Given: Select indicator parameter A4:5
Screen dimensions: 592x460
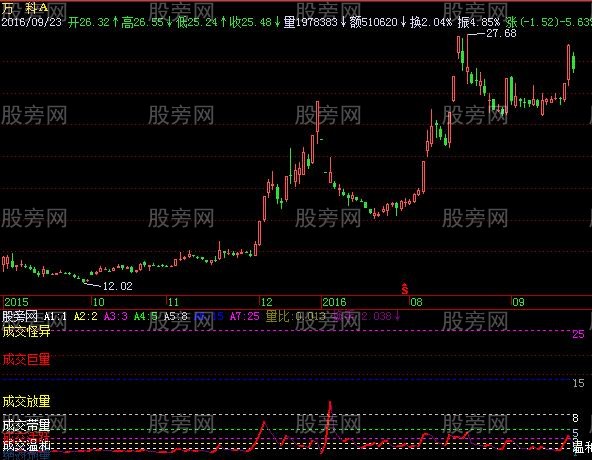Looking at the screenshot, I should (145, 316).
